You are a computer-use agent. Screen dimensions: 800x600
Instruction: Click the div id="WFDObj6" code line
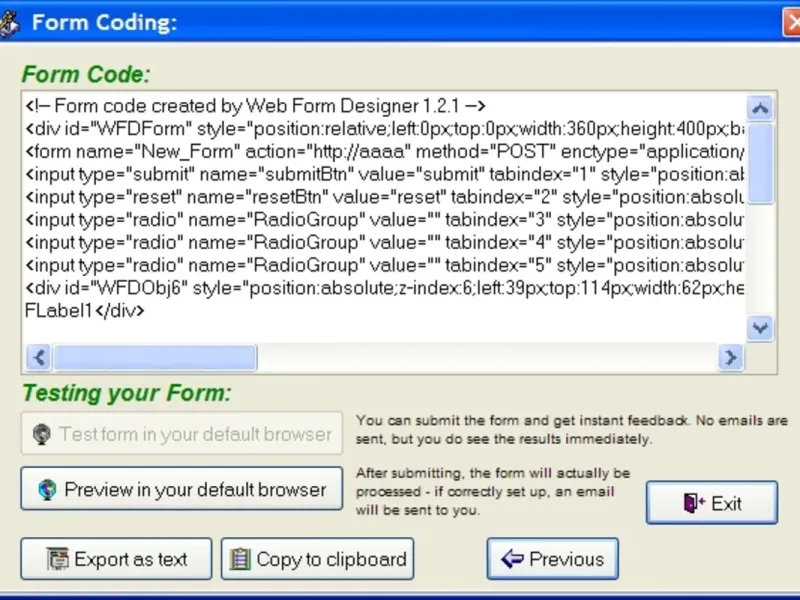pos(384,288)
